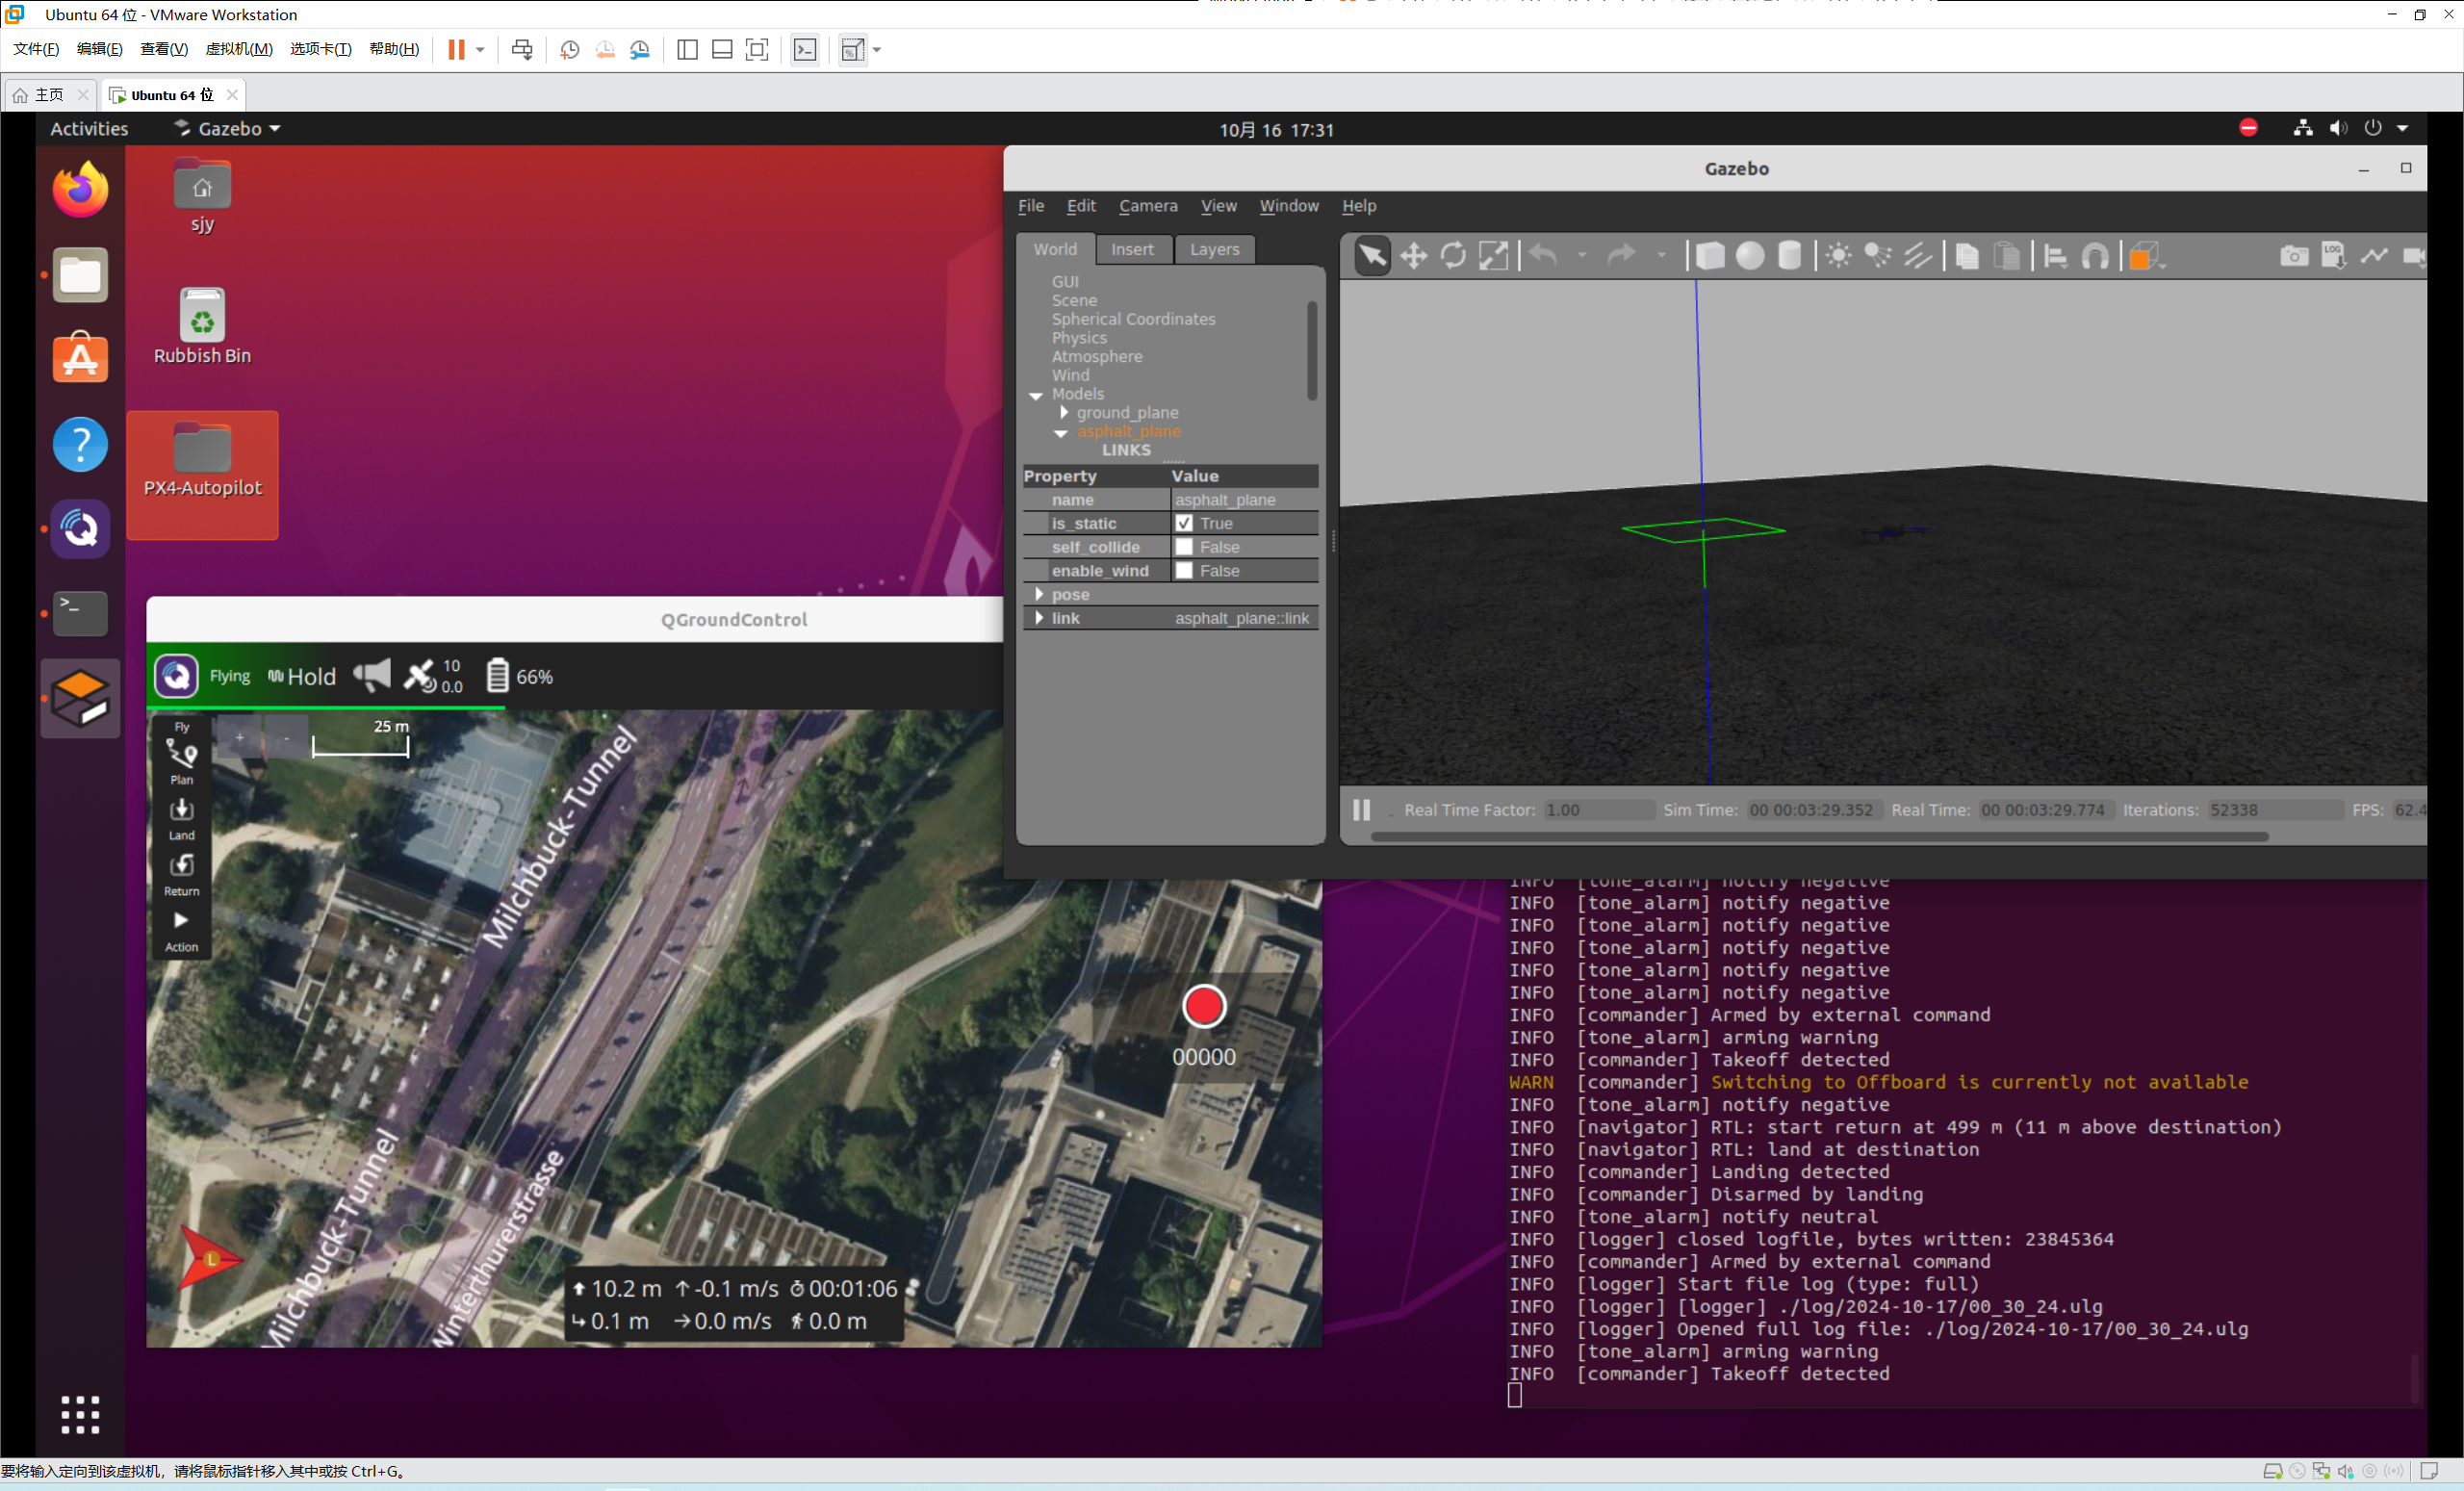Click the Land mode icon in QGroundControl
Viewport: 2464px width, 1491px height.
[x=181, y=818]
